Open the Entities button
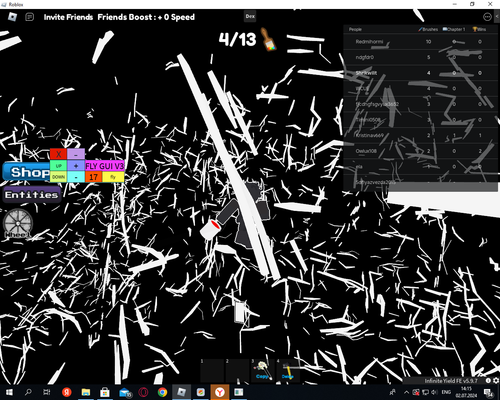Viewport: 500px width, 400px height. 32,195
